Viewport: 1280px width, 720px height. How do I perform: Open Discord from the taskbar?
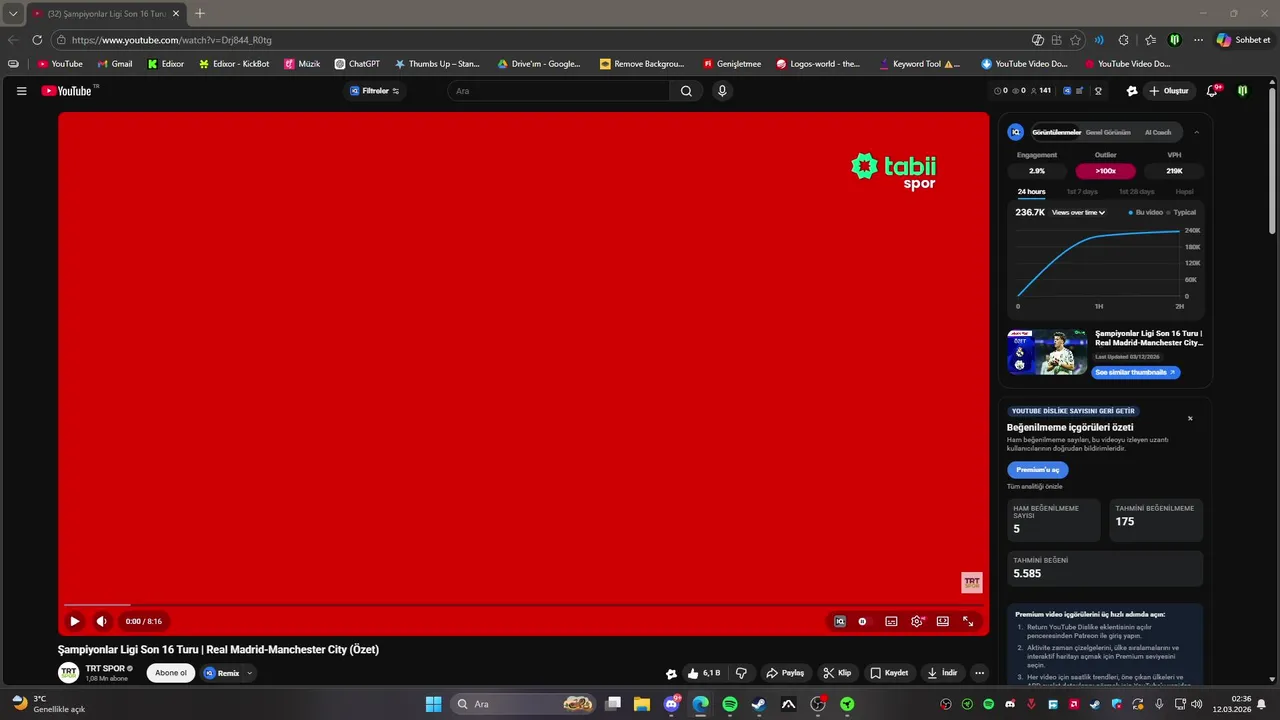(672, 704)
